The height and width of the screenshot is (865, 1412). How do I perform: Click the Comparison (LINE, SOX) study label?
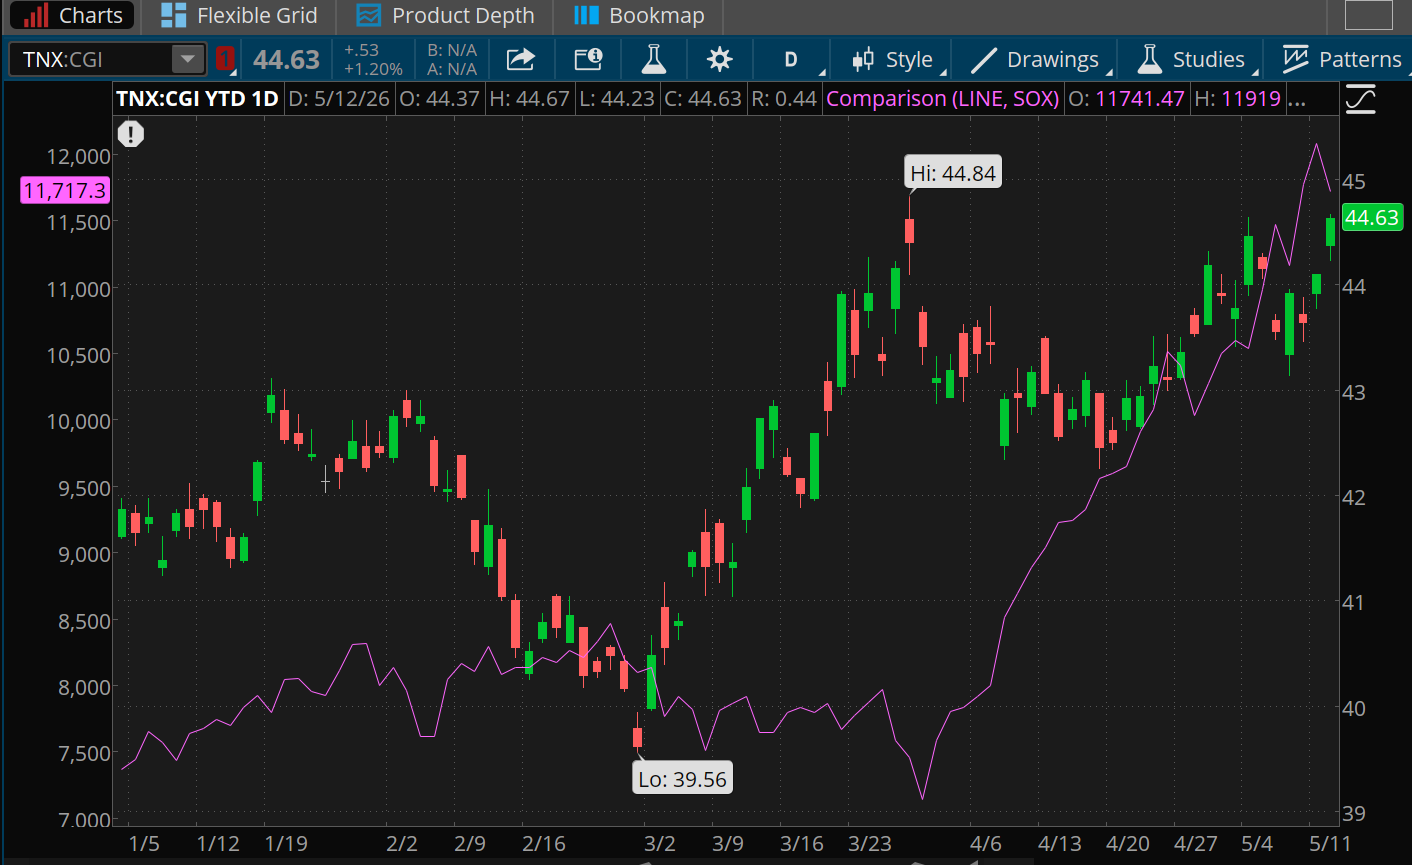click(x=942, y=99)
